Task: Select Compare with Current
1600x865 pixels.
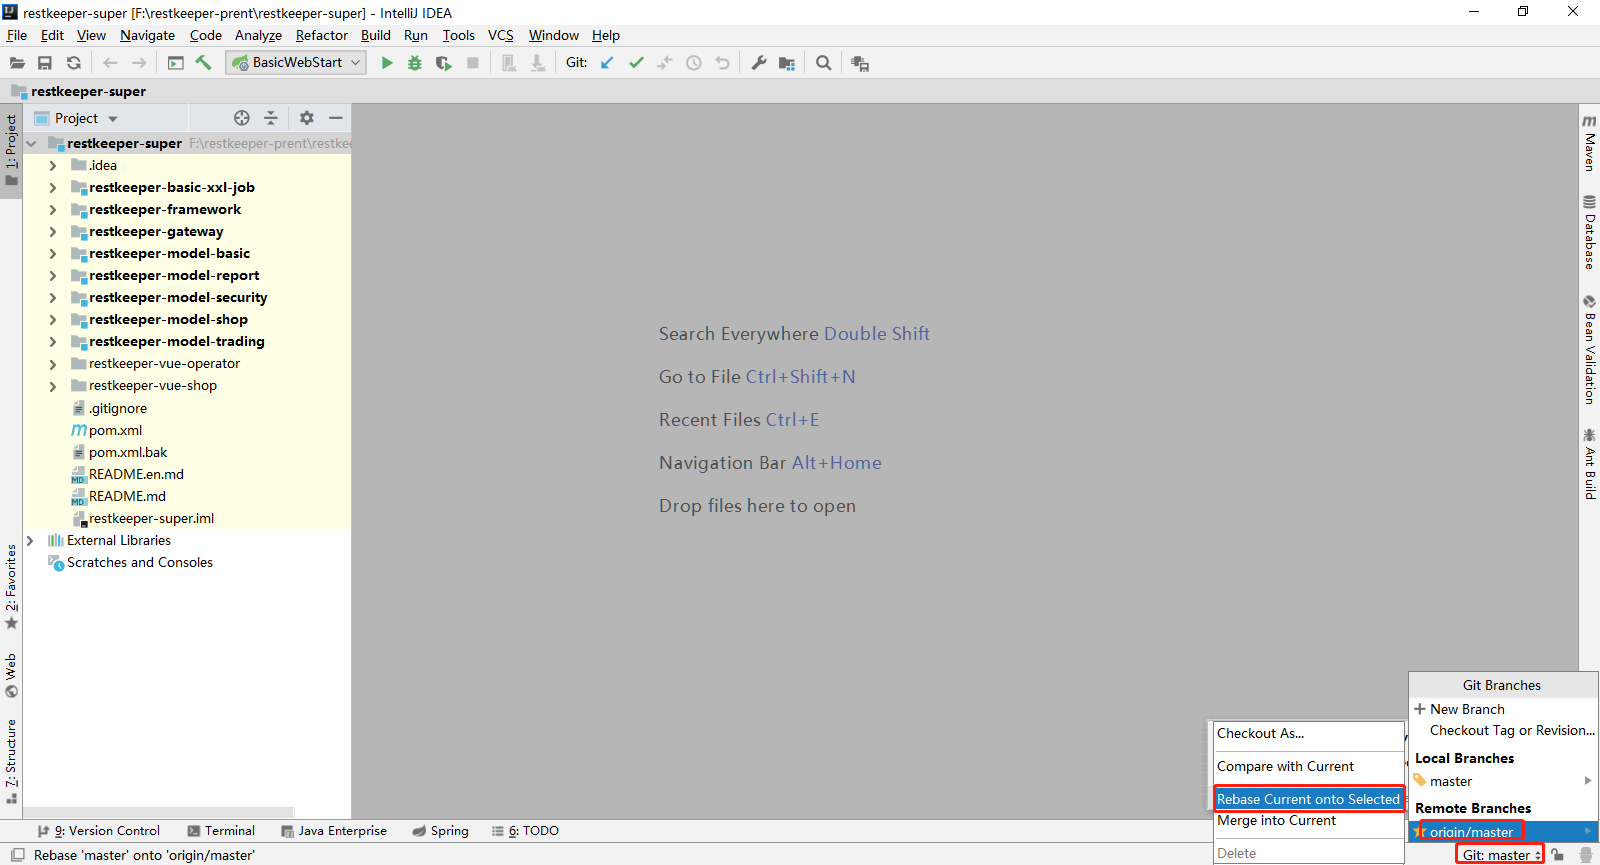Action: 1308,766
